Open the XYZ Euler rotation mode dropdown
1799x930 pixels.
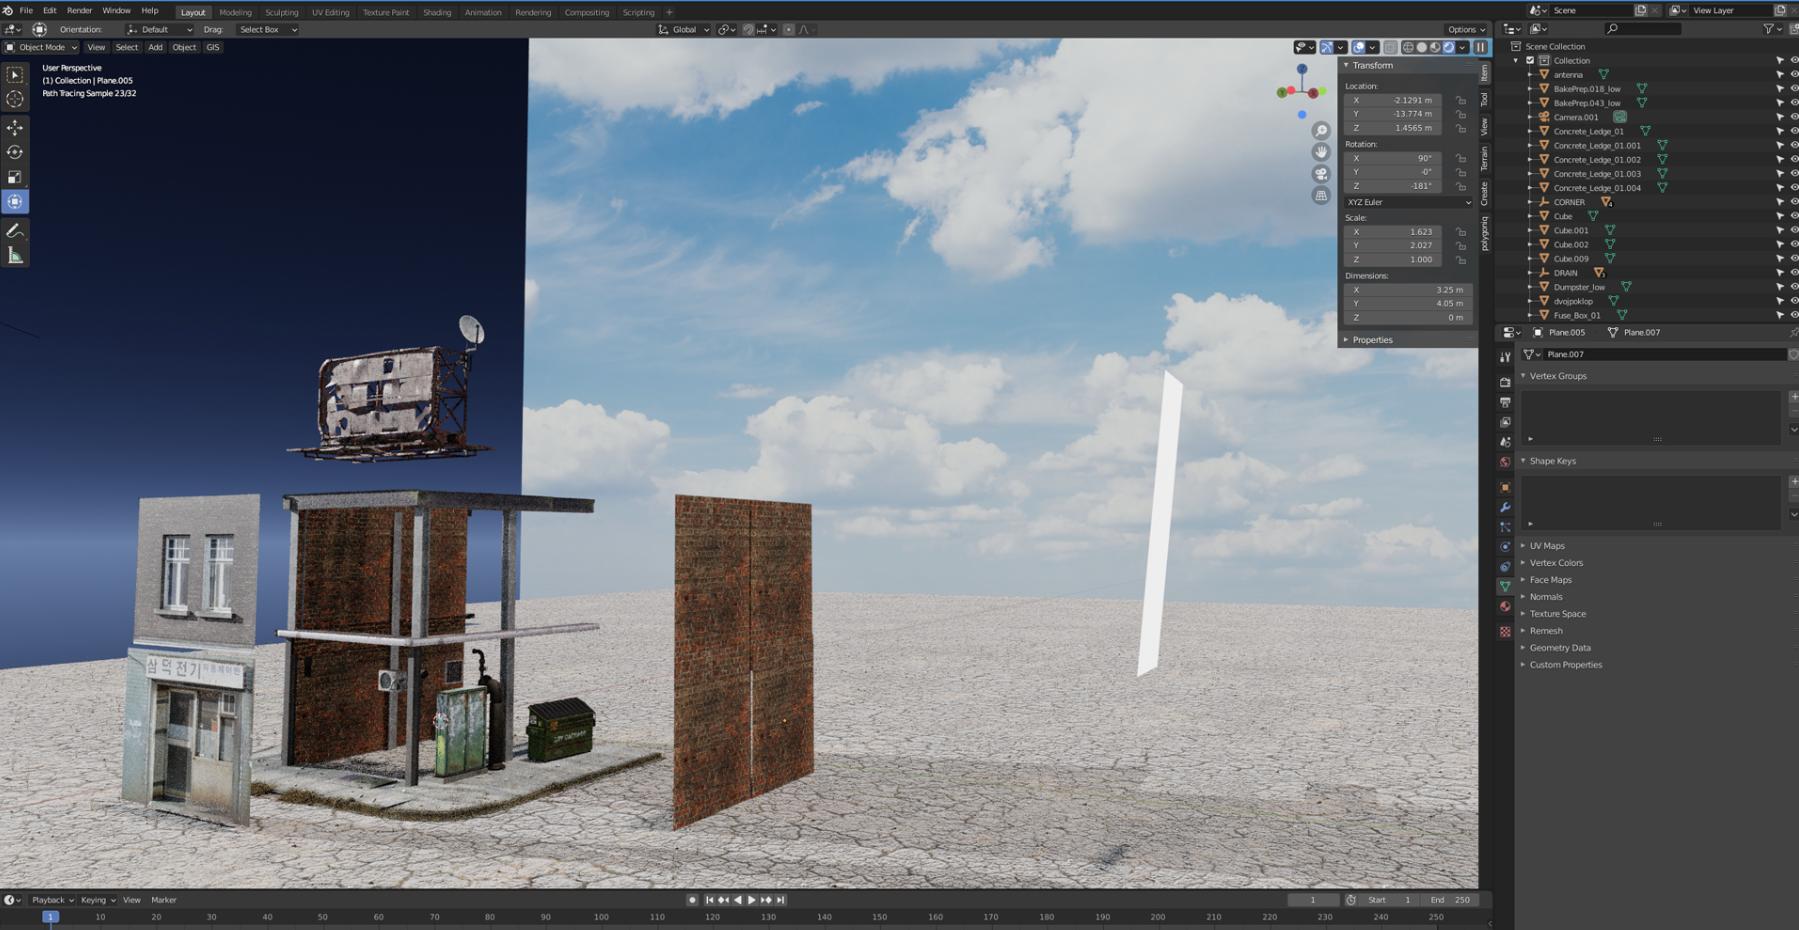coord(1408,202)
